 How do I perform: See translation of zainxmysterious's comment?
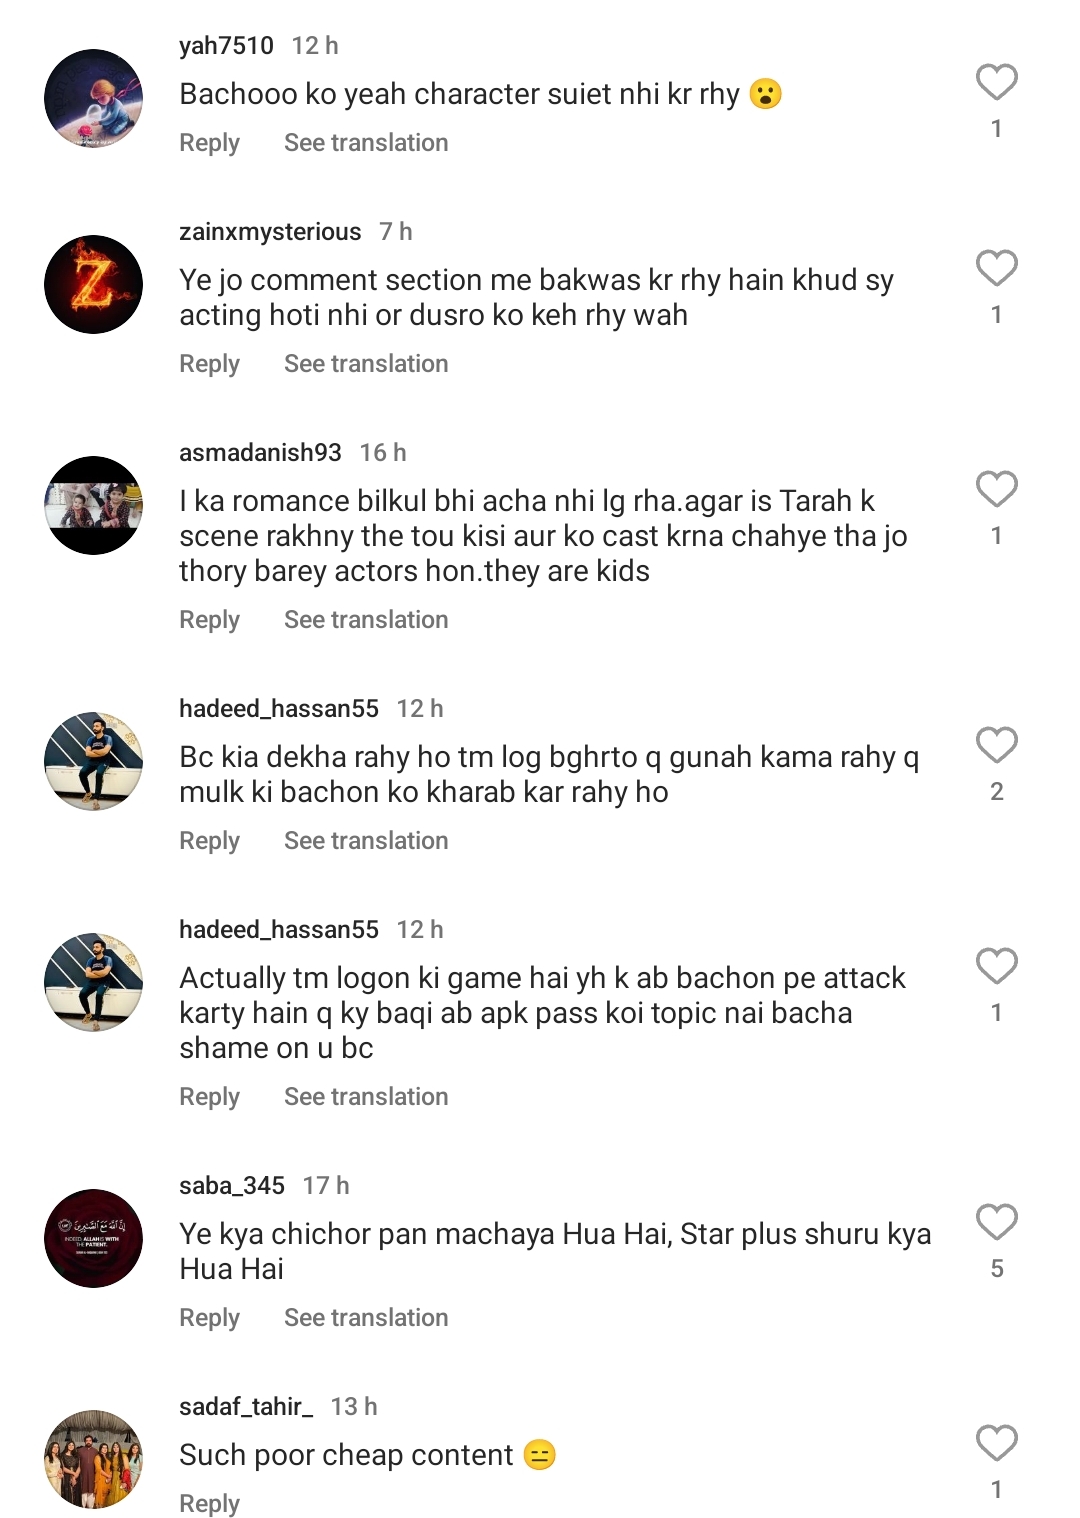coord(366,364)
